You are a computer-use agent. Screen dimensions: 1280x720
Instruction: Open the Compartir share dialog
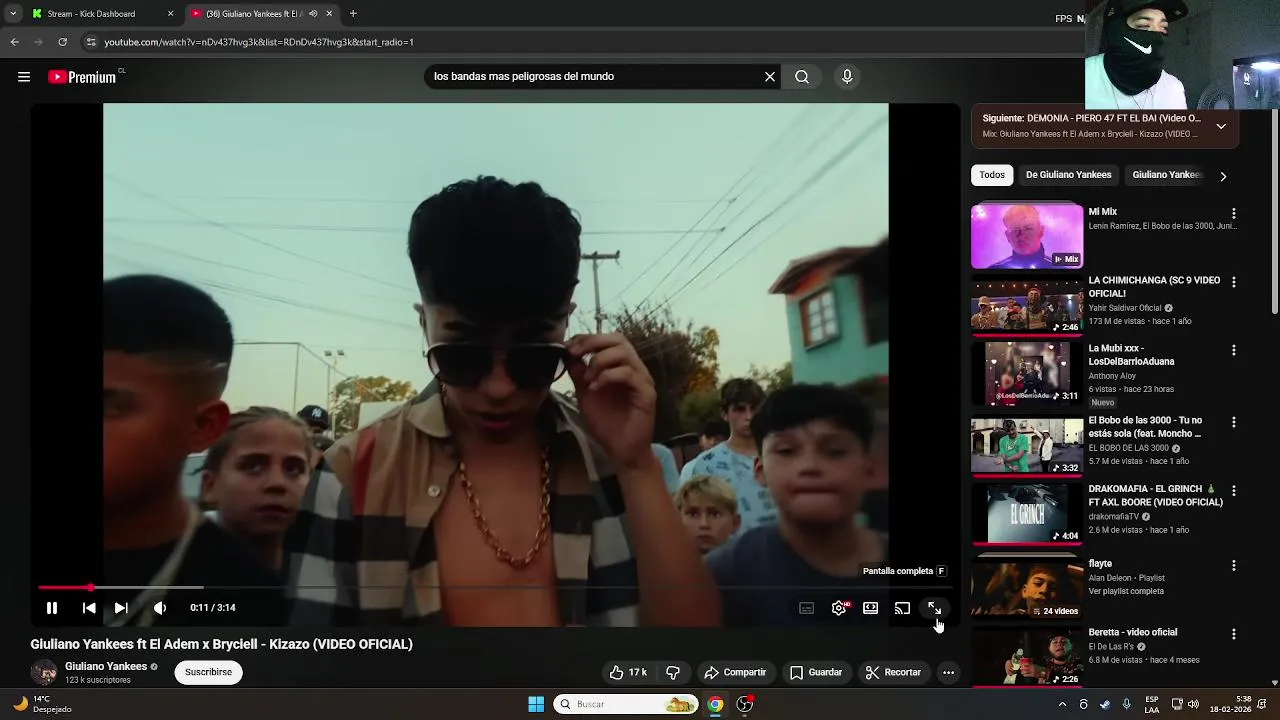[x=735, y=672]
